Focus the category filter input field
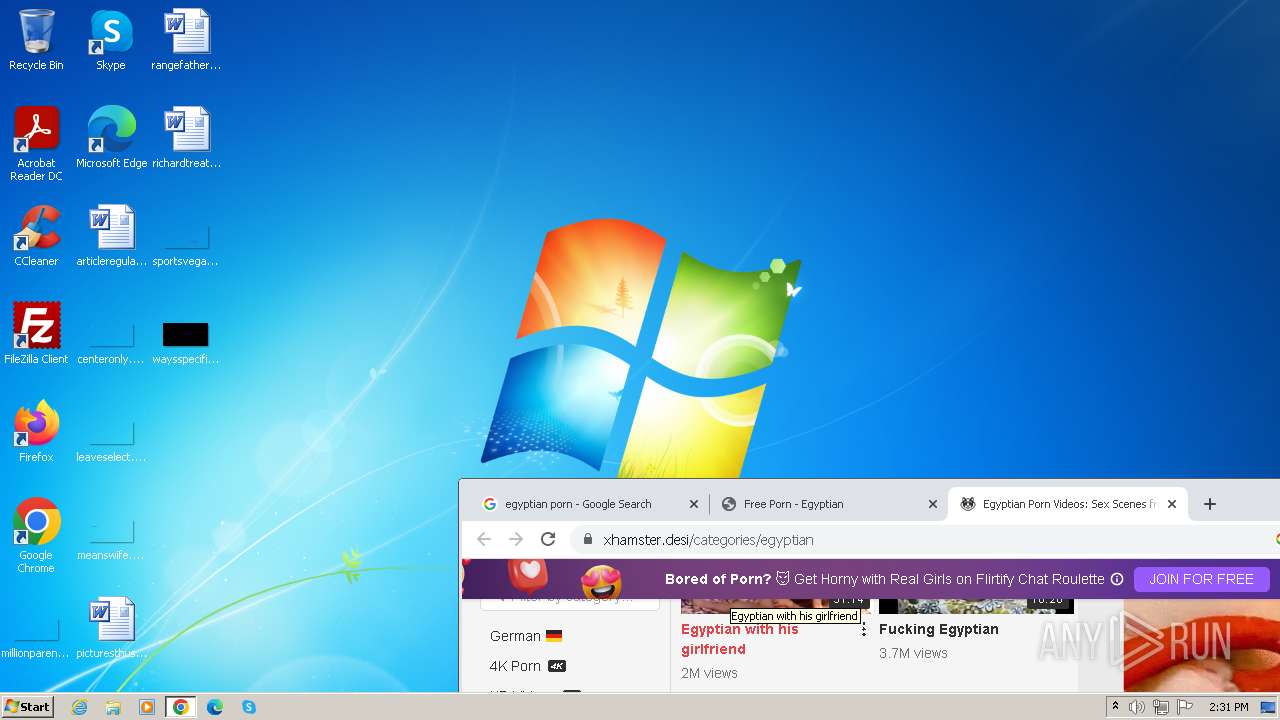This screenshot has height=720, width=1280. pyautogui.click(x=570, y=600)
